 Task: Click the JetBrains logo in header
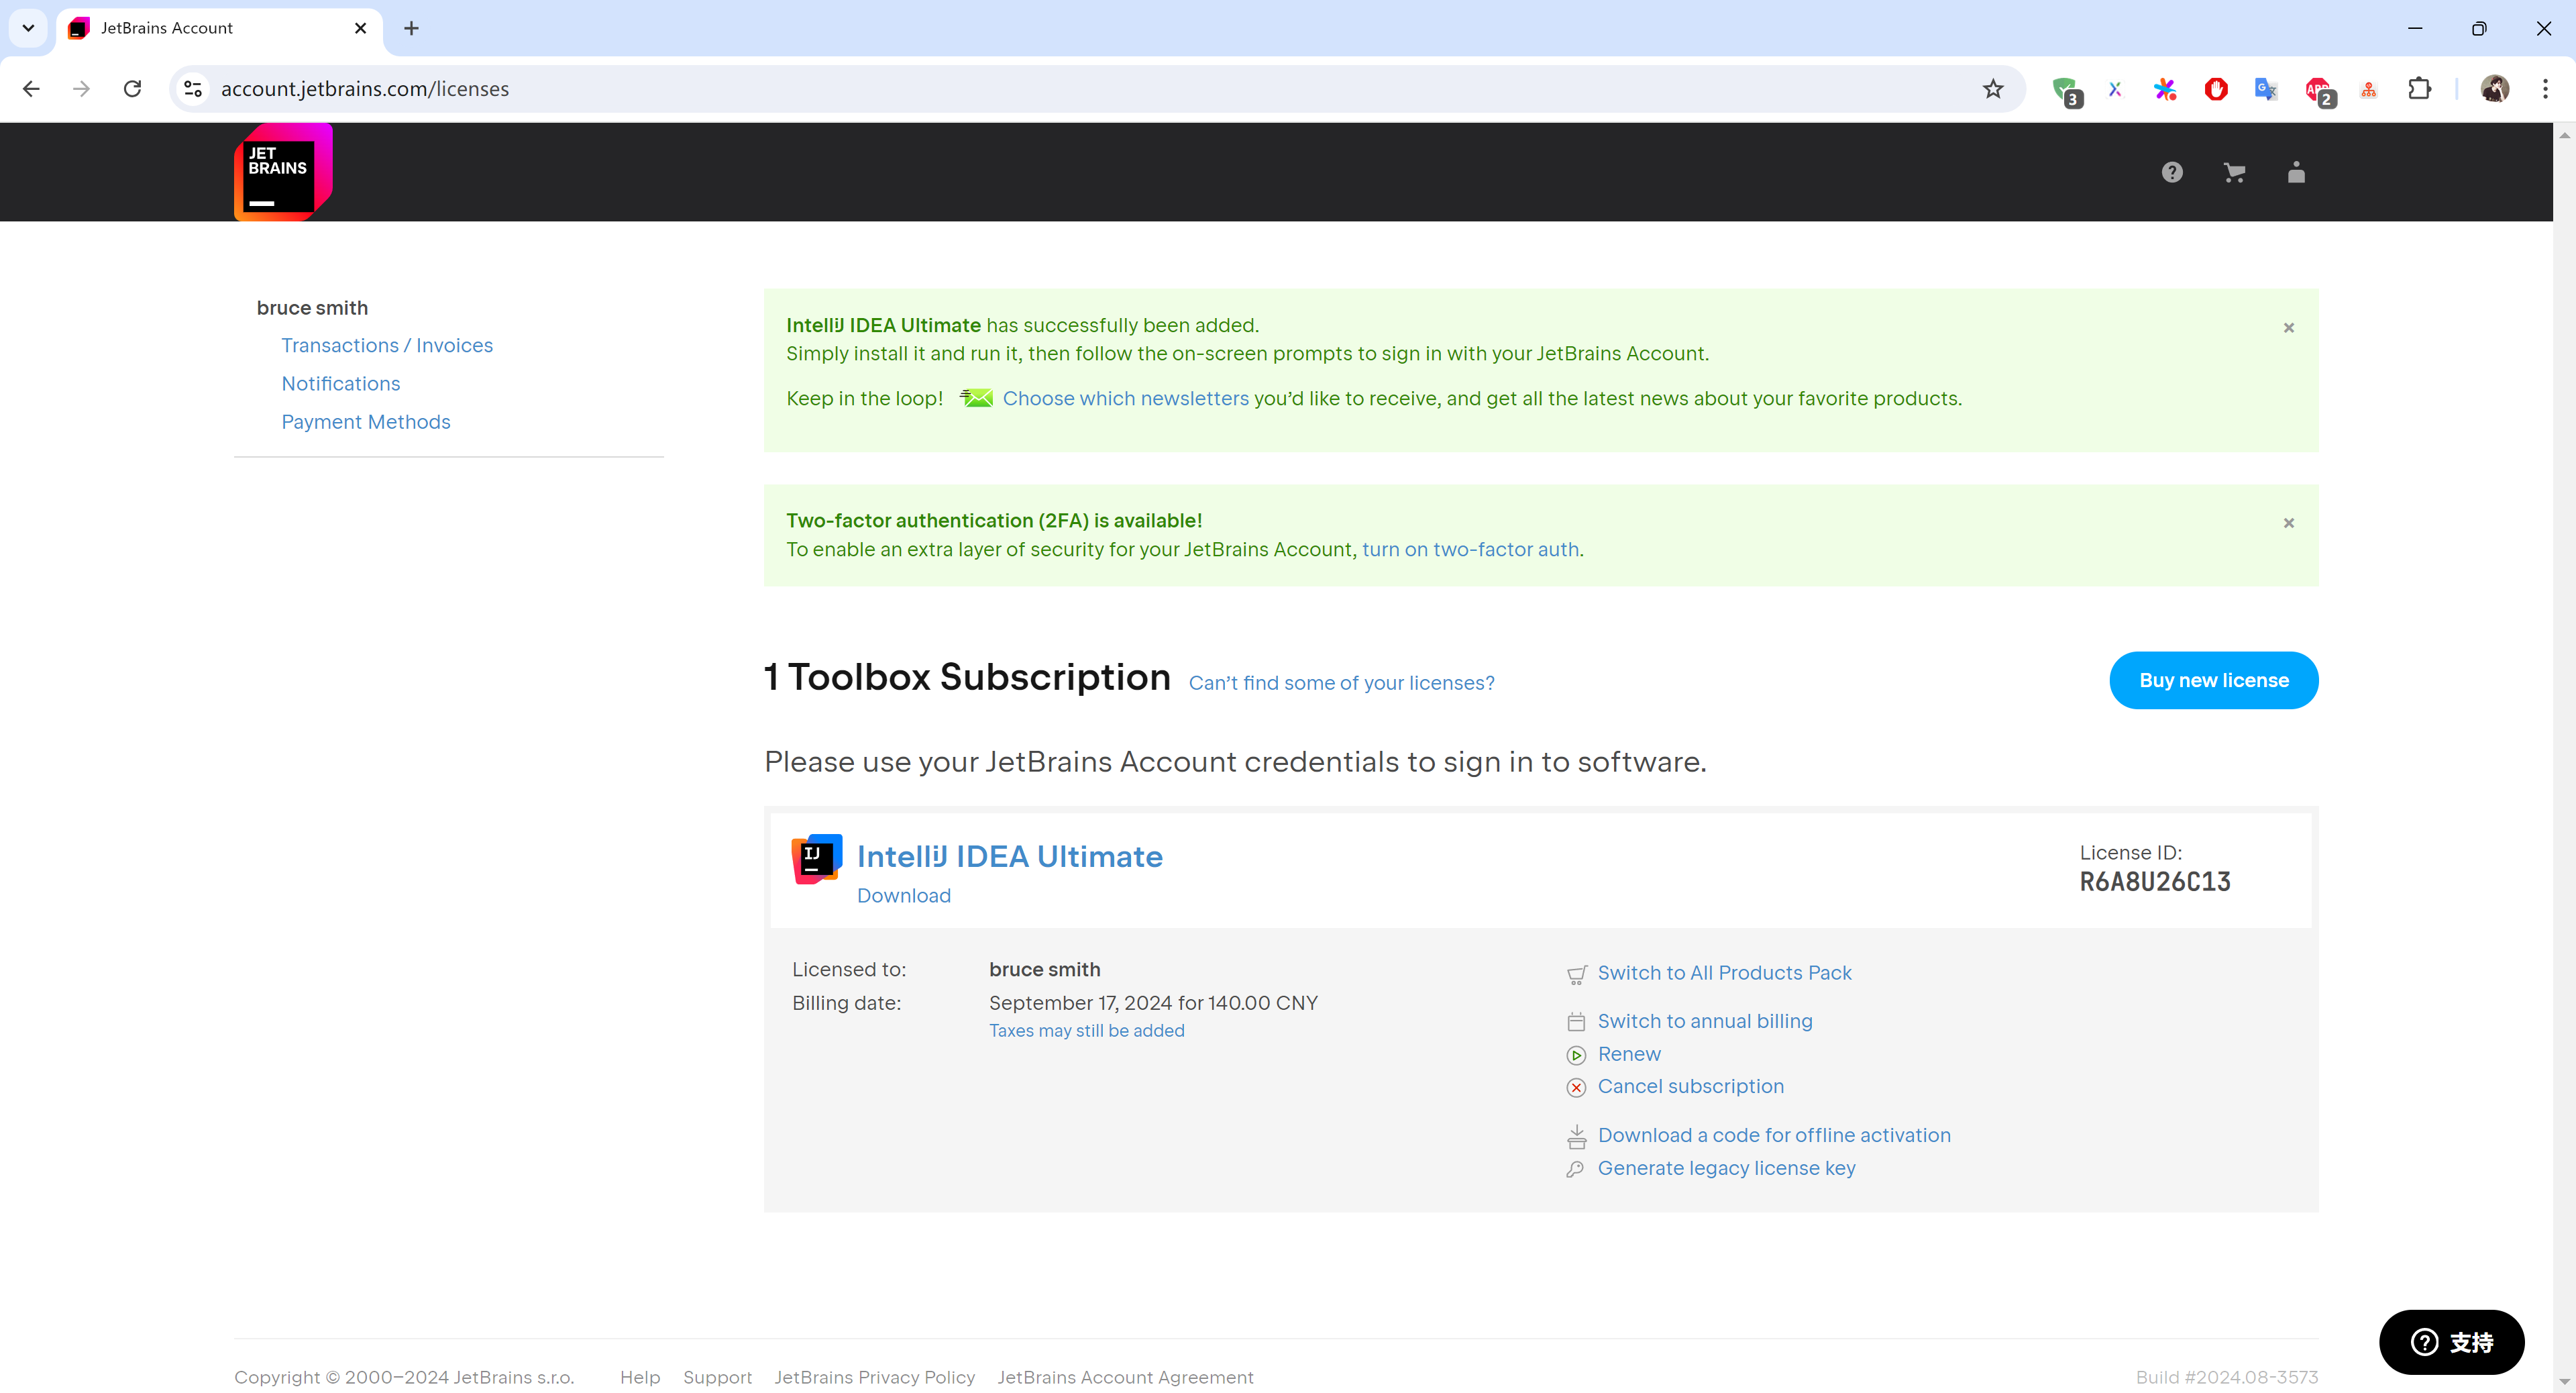283,172
